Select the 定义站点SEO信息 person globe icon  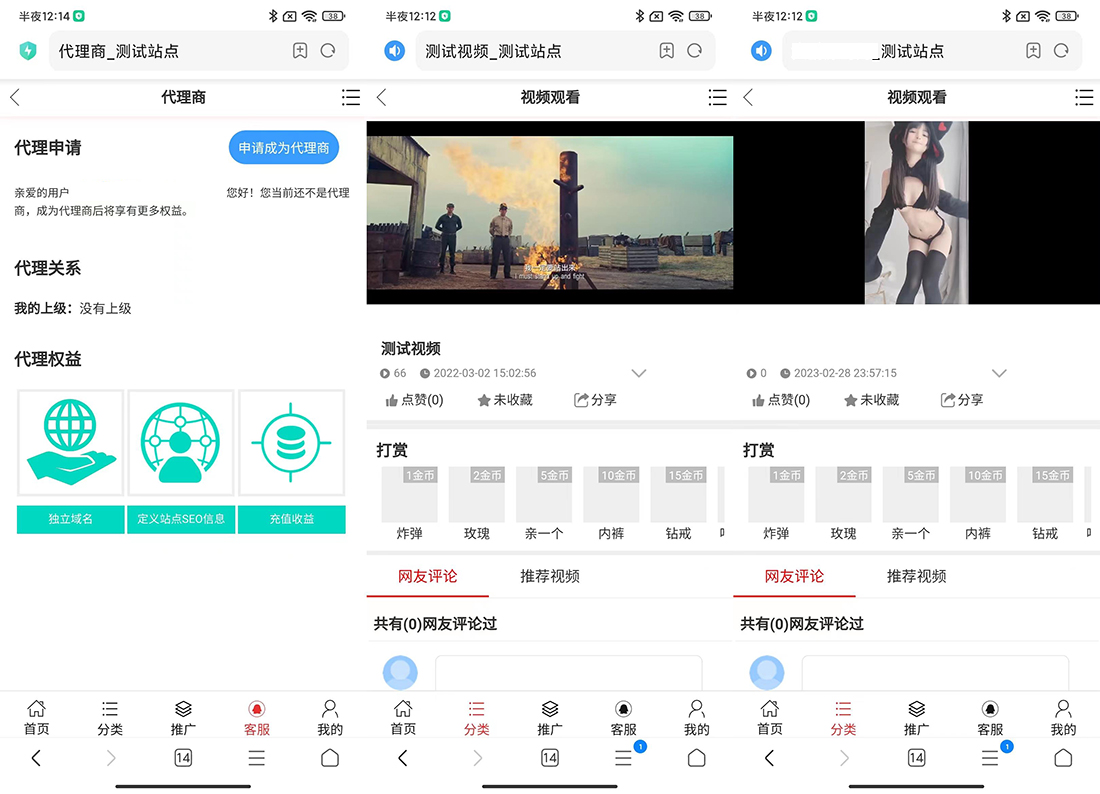(x=180, y=443)
